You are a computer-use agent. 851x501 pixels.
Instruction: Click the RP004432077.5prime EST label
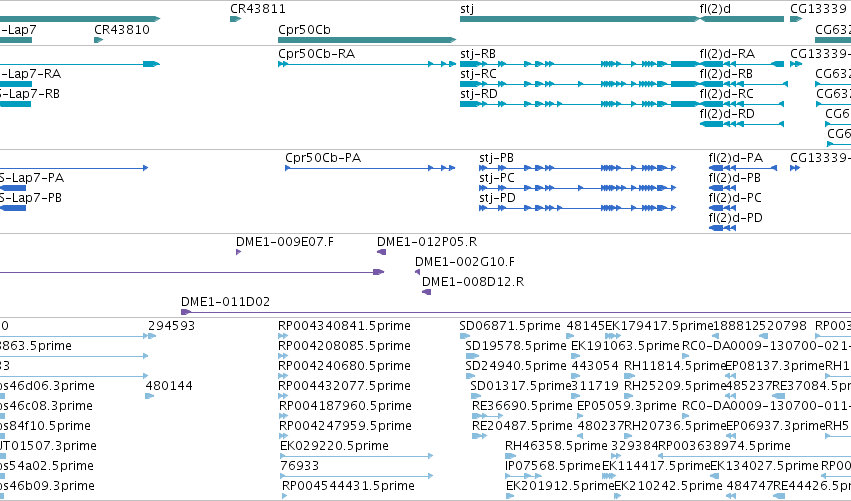344,386
